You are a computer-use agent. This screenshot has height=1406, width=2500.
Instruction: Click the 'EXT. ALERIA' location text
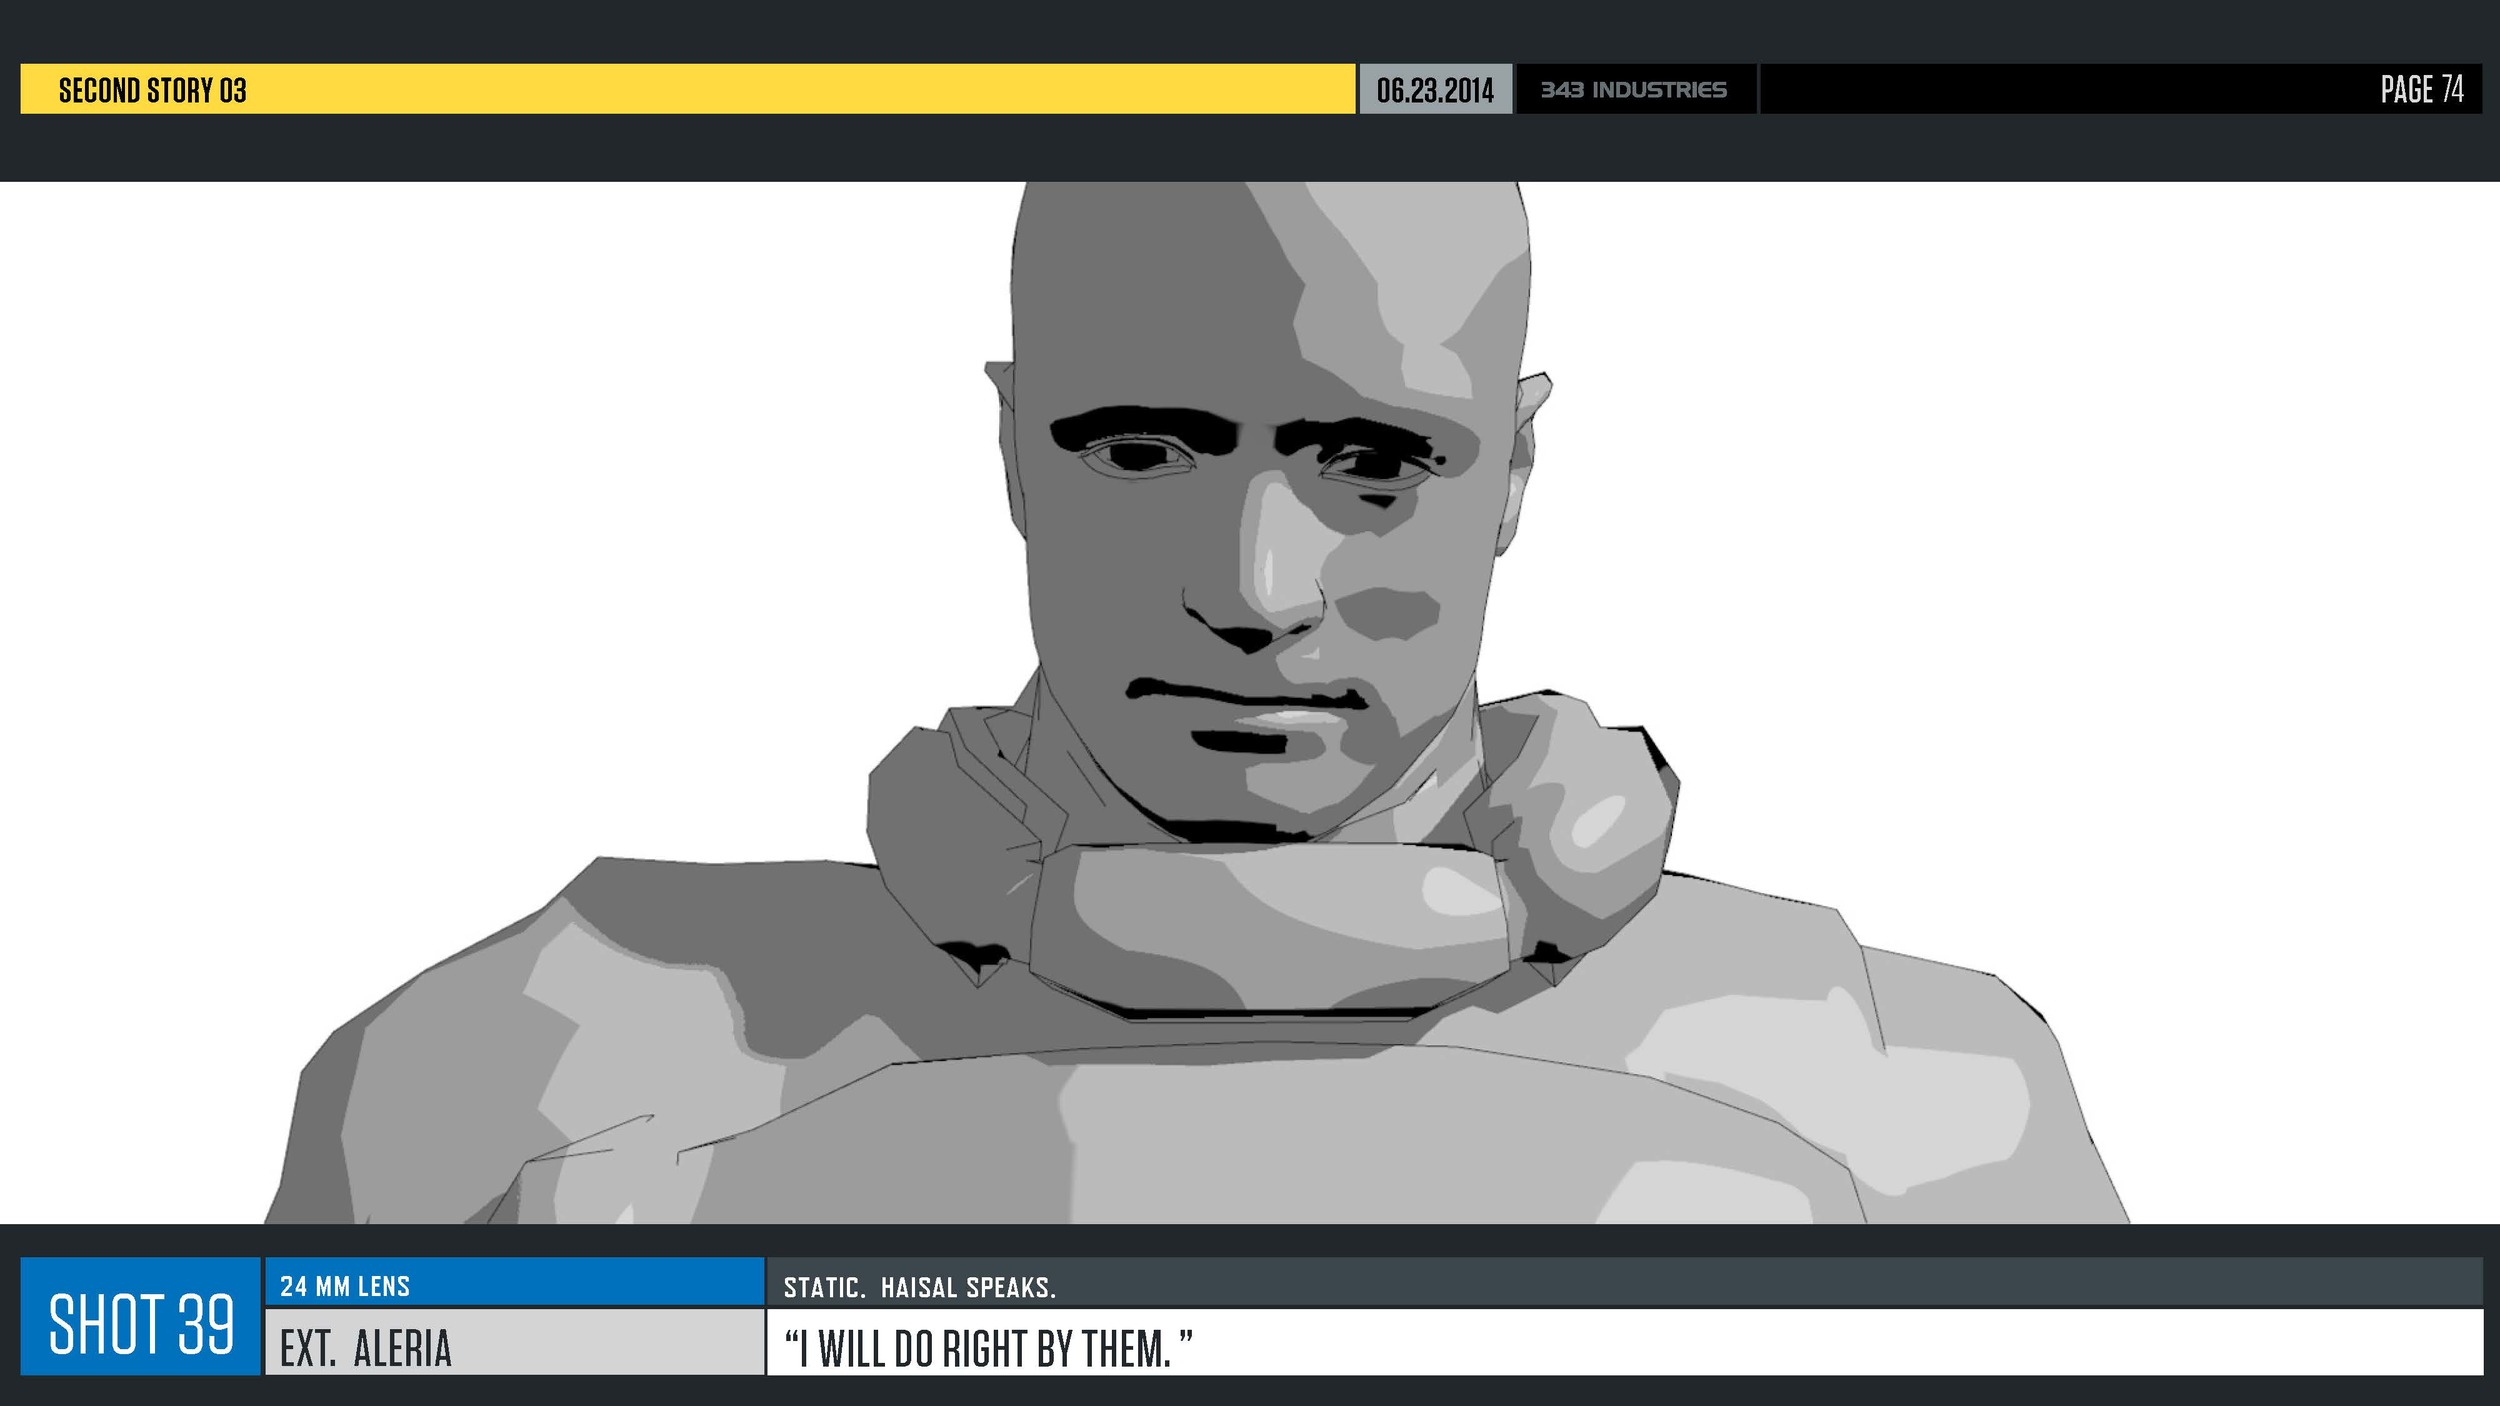(366, 1348)
